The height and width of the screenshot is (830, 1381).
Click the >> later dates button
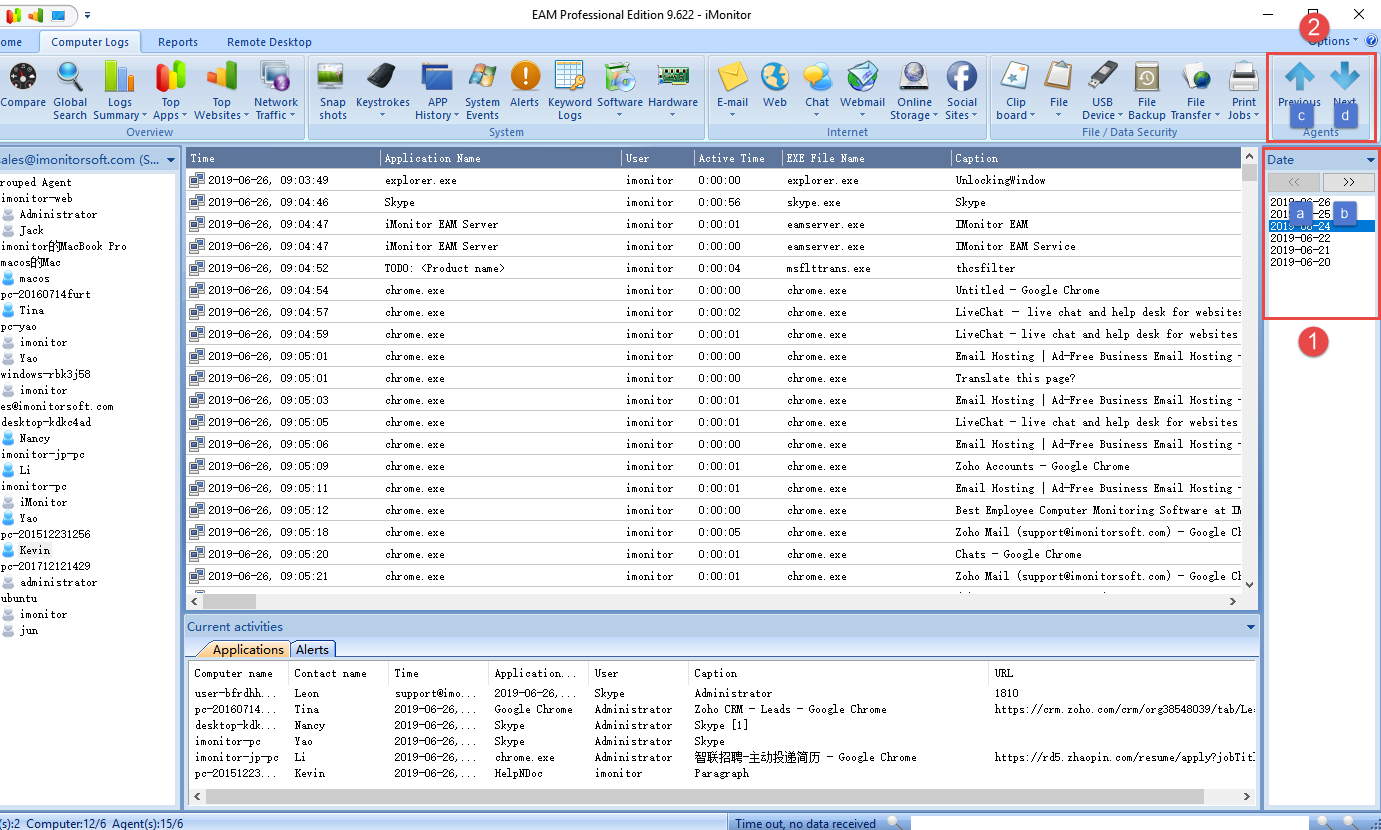[1349, 182]
